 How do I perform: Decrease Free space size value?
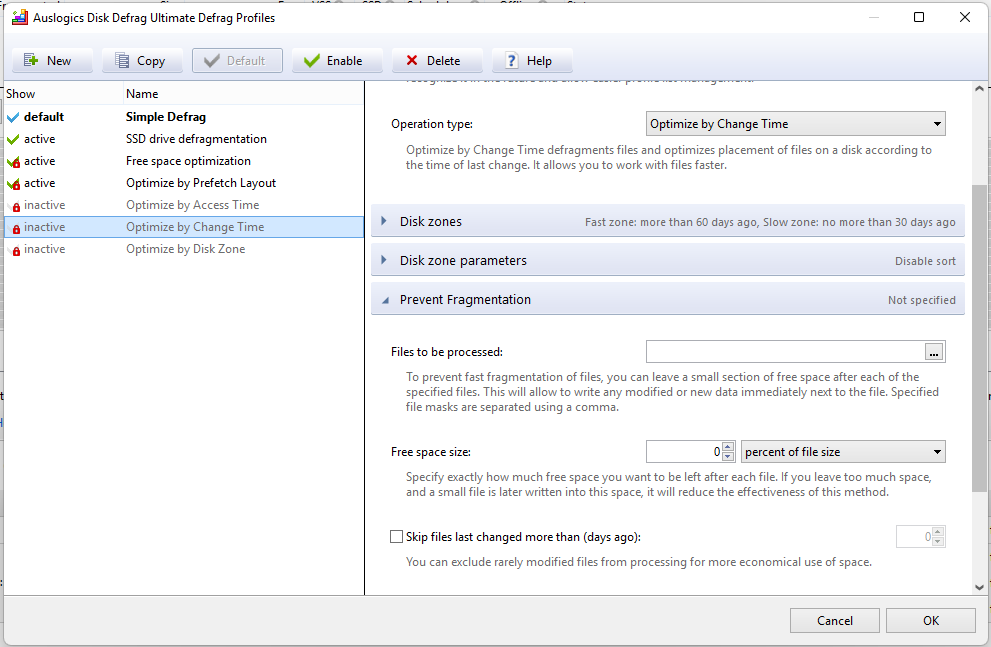[x=728, y=457]
